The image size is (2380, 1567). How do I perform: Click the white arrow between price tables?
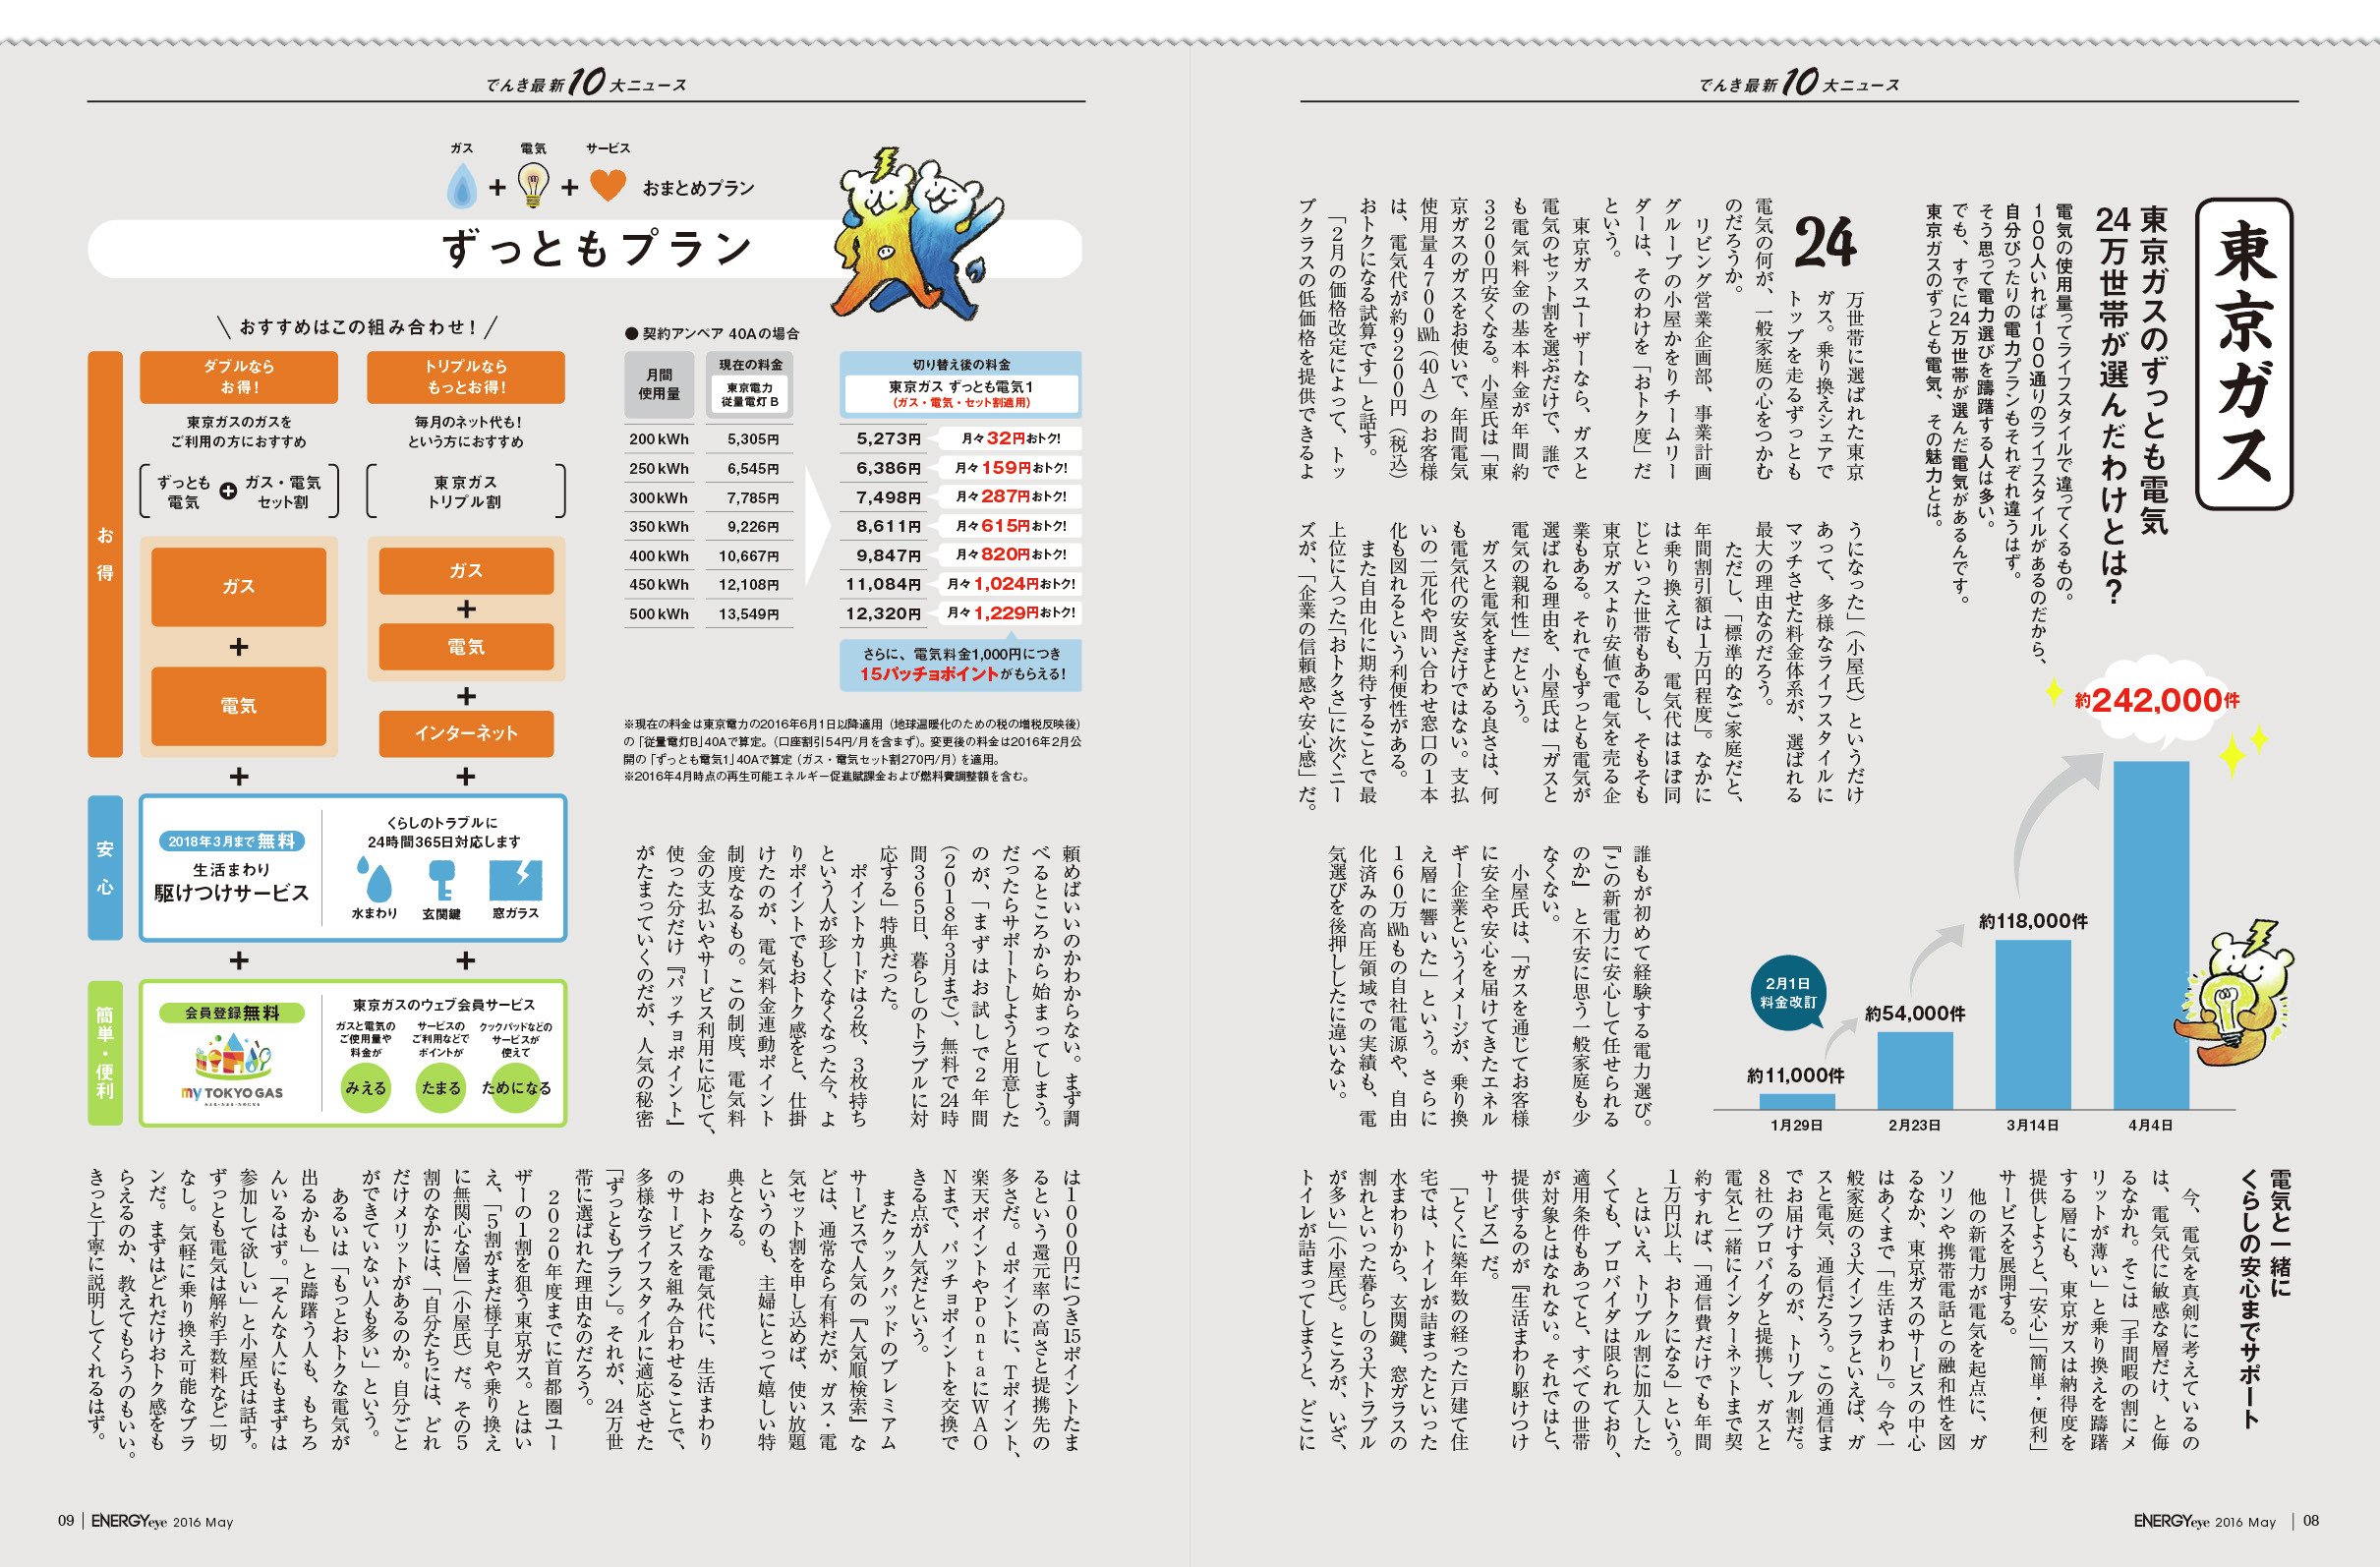(818, 525)
